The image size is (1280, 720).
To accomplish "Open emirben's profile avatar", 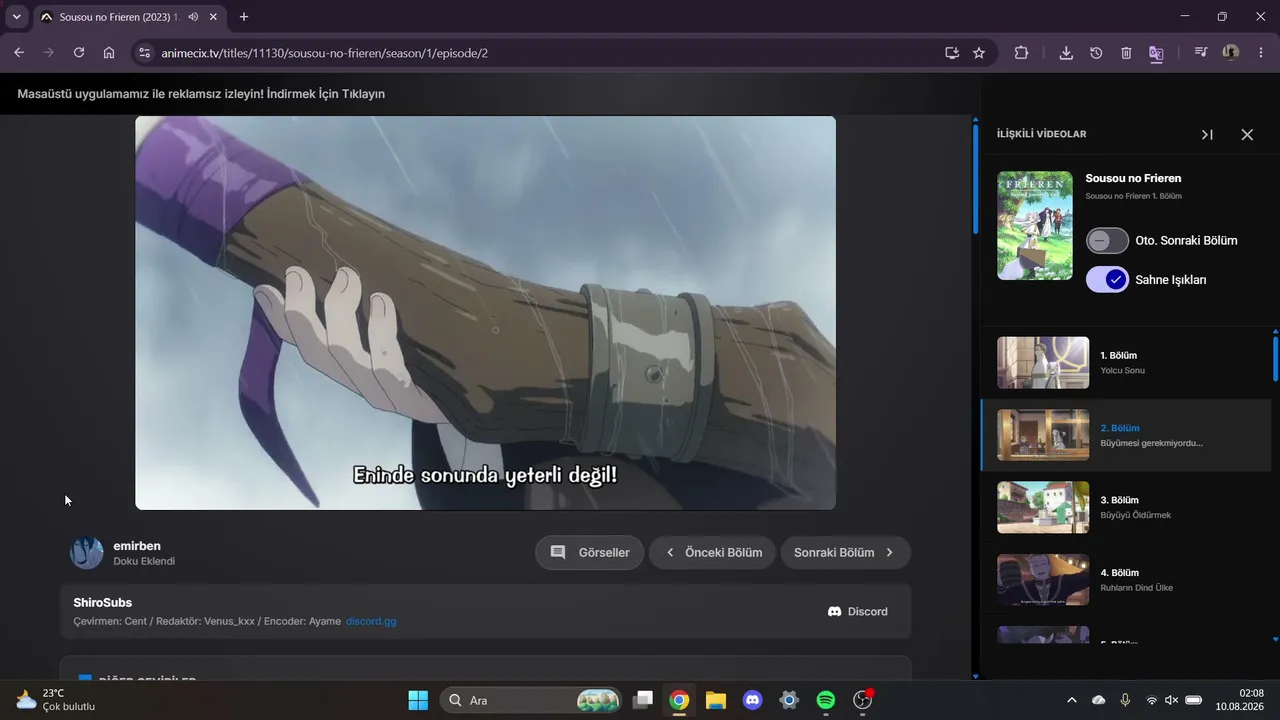I will click(86, 553).
